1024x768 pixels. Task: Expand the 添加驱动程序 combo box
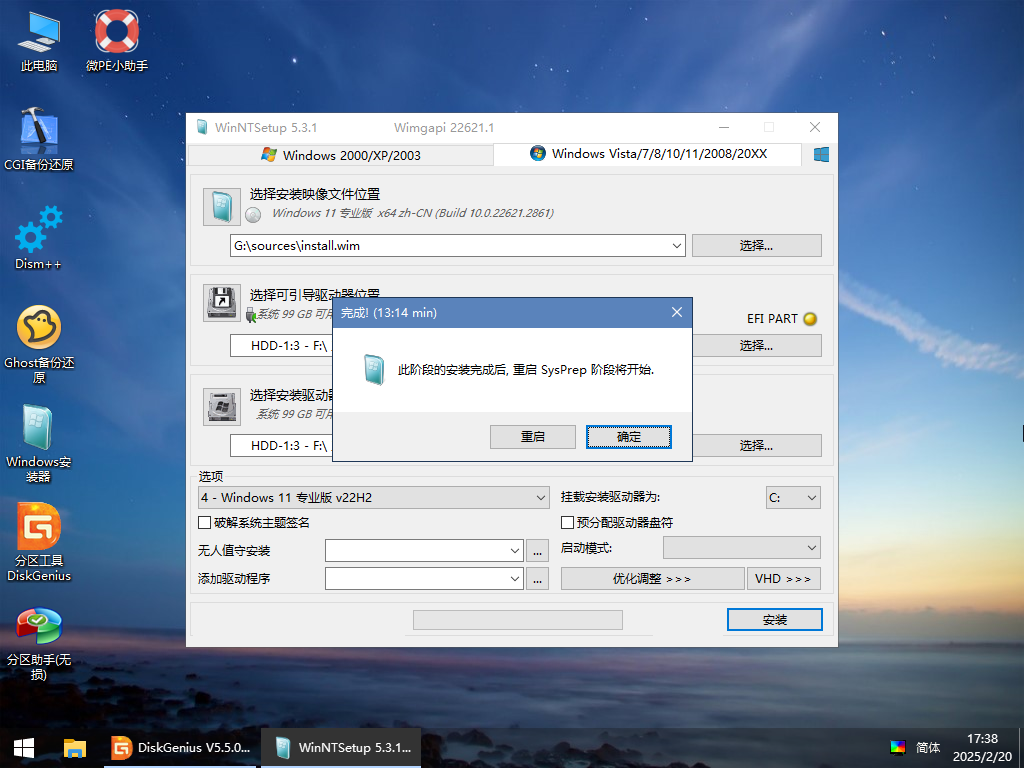(x=515, y=579)
